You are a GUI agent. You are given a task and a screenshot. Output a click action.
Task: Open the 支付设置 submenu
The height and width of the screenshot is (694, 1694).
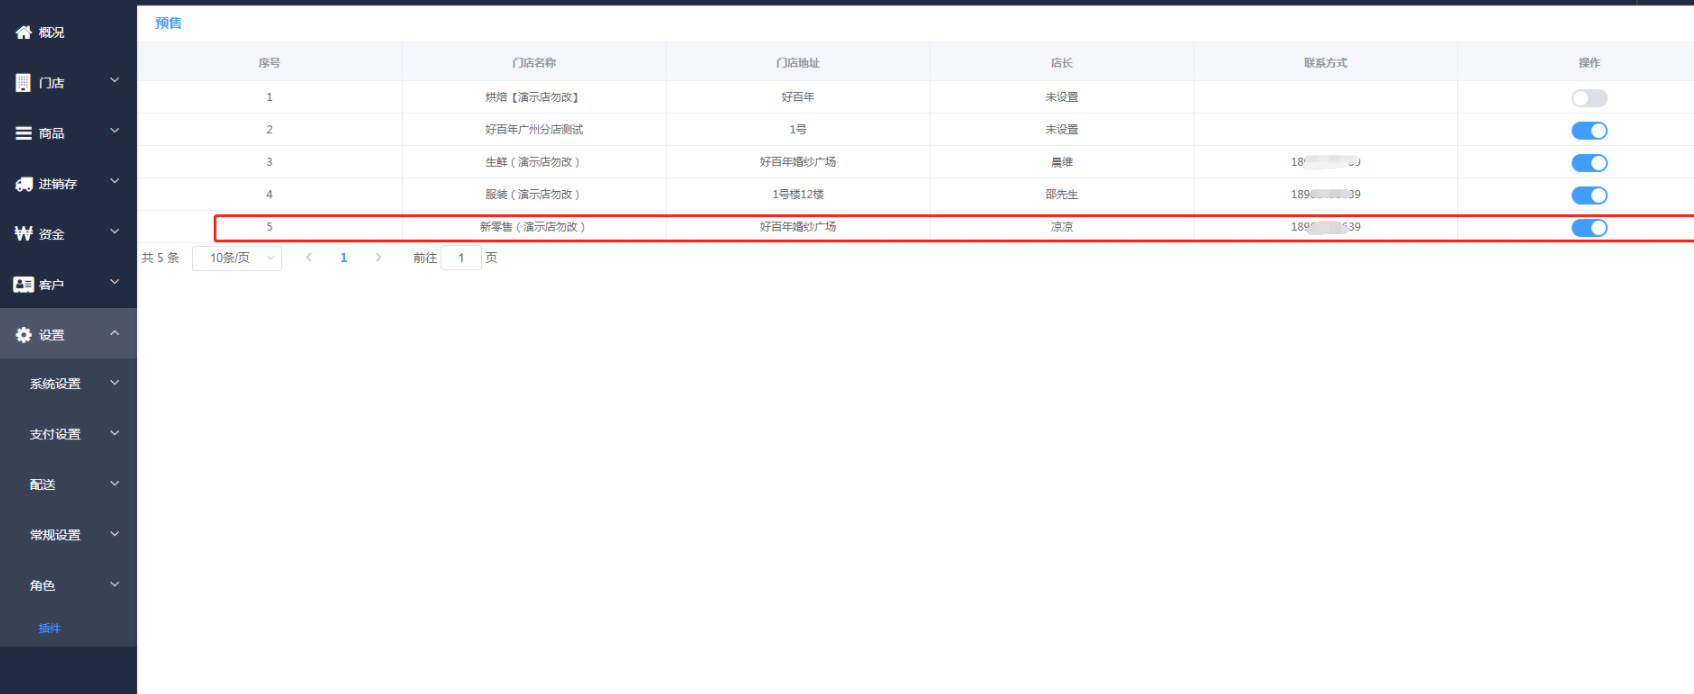pyautogui.click(x=68, y=434)
